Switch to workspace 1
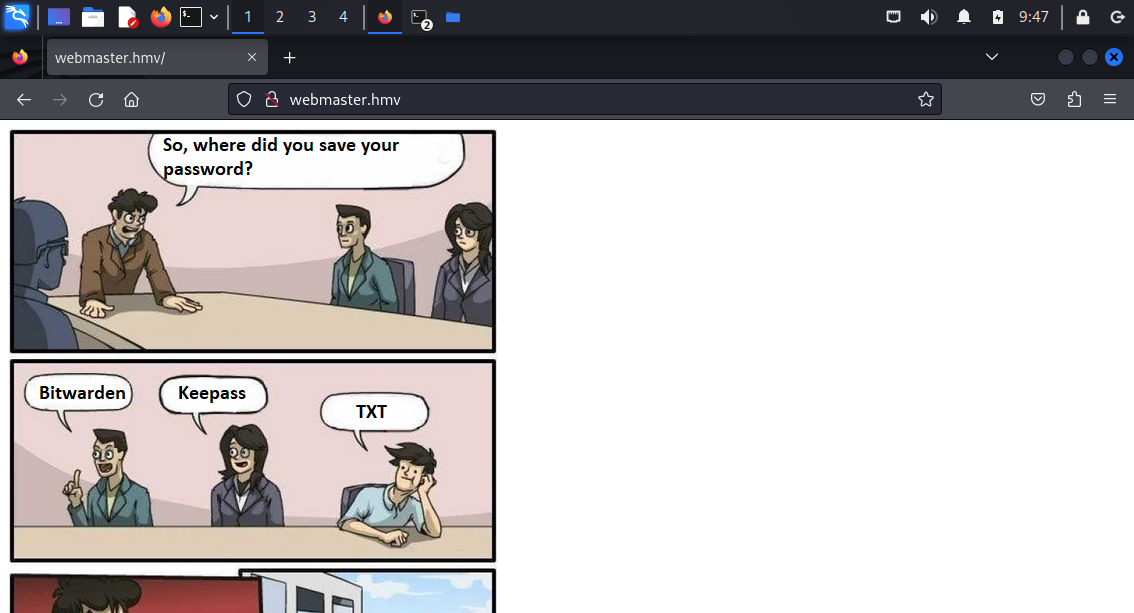Screen dimensions: 1134x613 click(x=248, y=17)
